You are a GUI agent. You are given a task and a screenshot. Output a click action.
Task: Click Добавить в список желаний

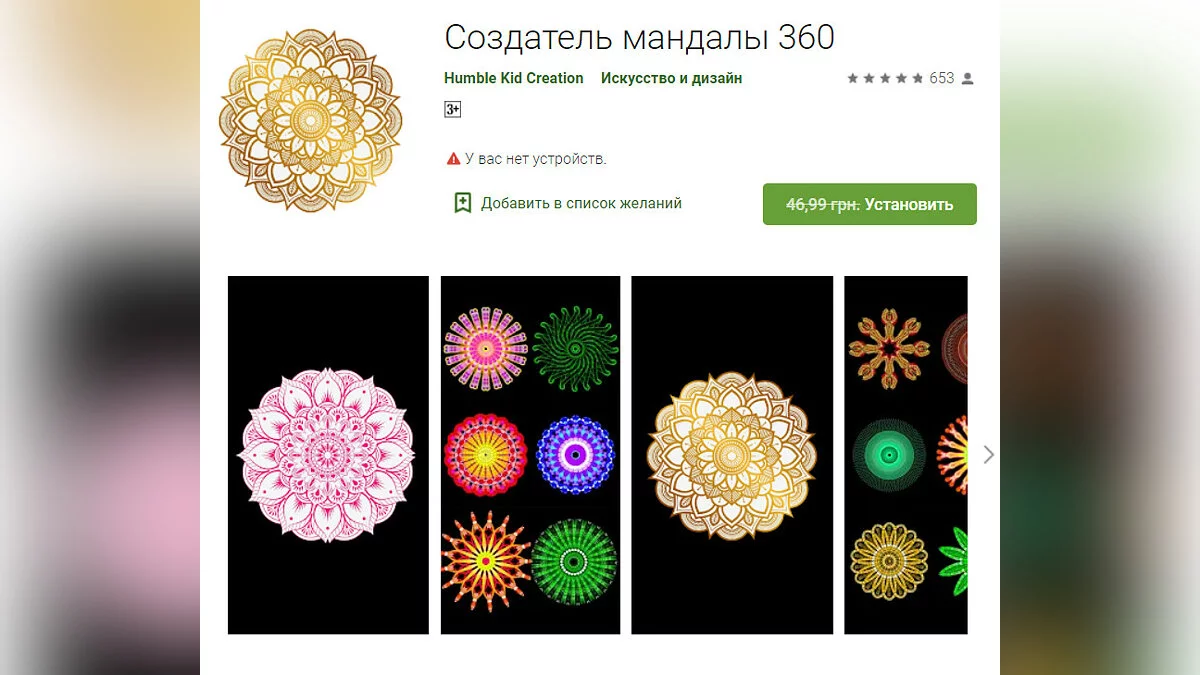click(x=581, y=203)
